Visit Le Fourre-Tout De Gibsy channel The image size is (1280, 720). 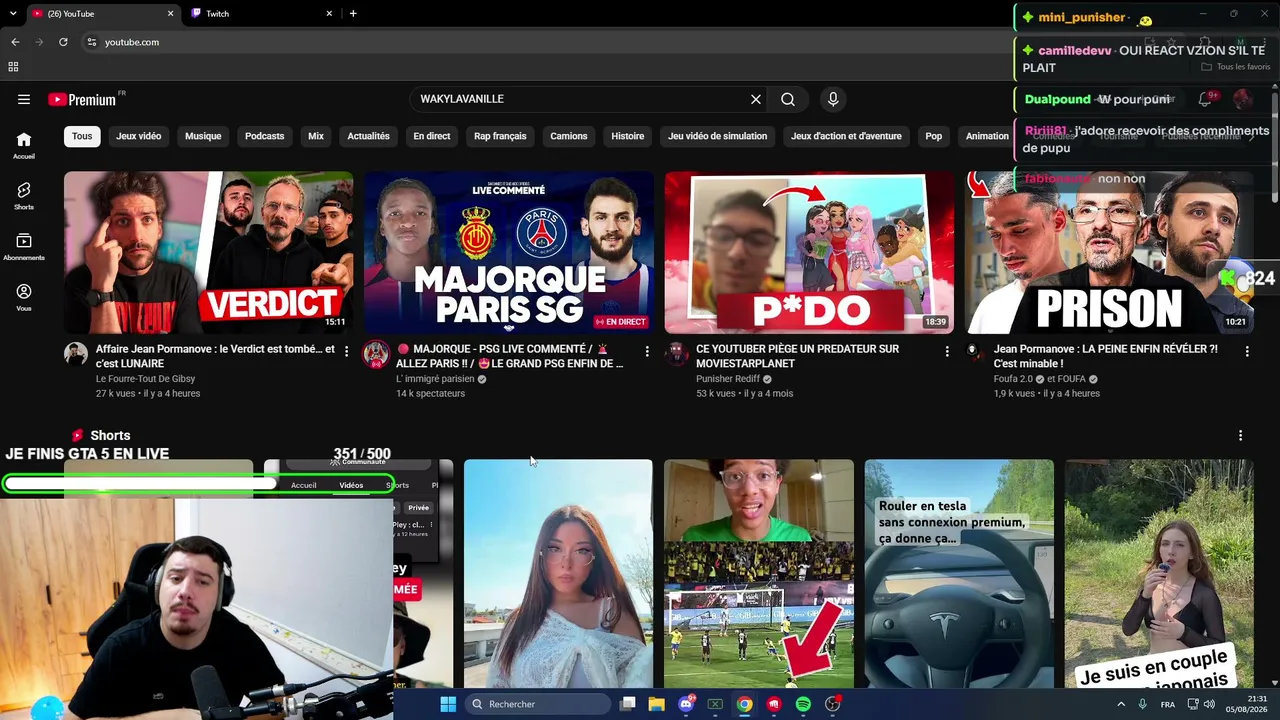[x=146, y=379]
